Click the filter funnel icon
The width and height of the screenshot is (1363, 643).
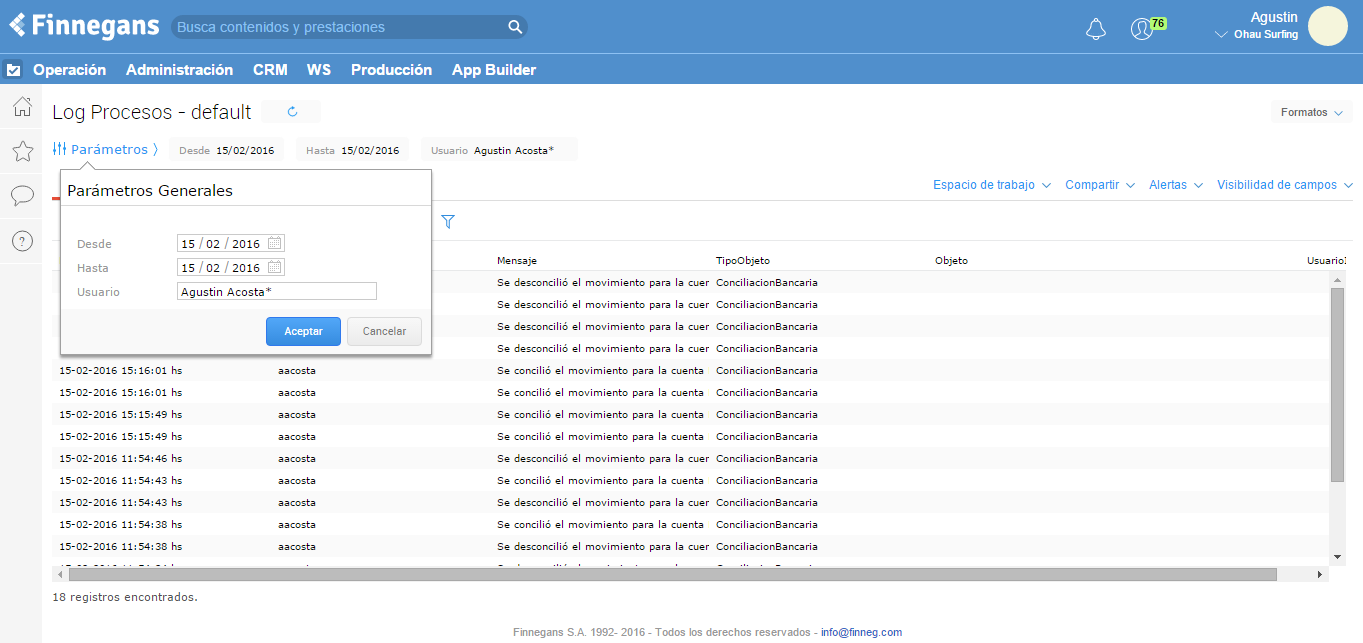pos(448,222)
